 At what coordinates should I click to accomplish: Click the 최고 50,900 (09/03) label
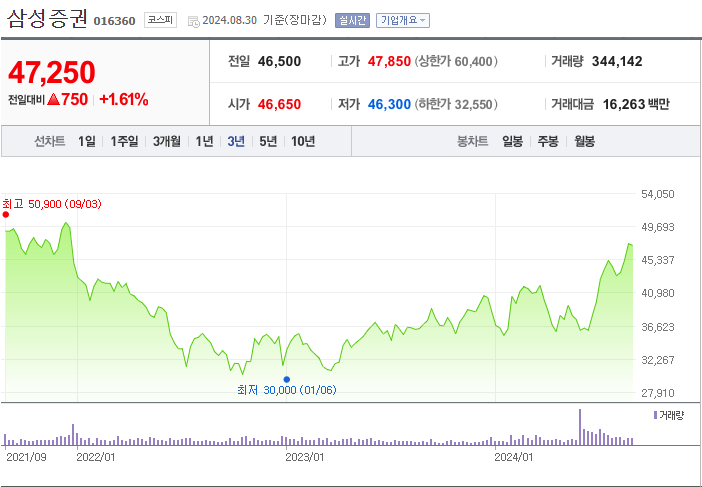point(52,204)
